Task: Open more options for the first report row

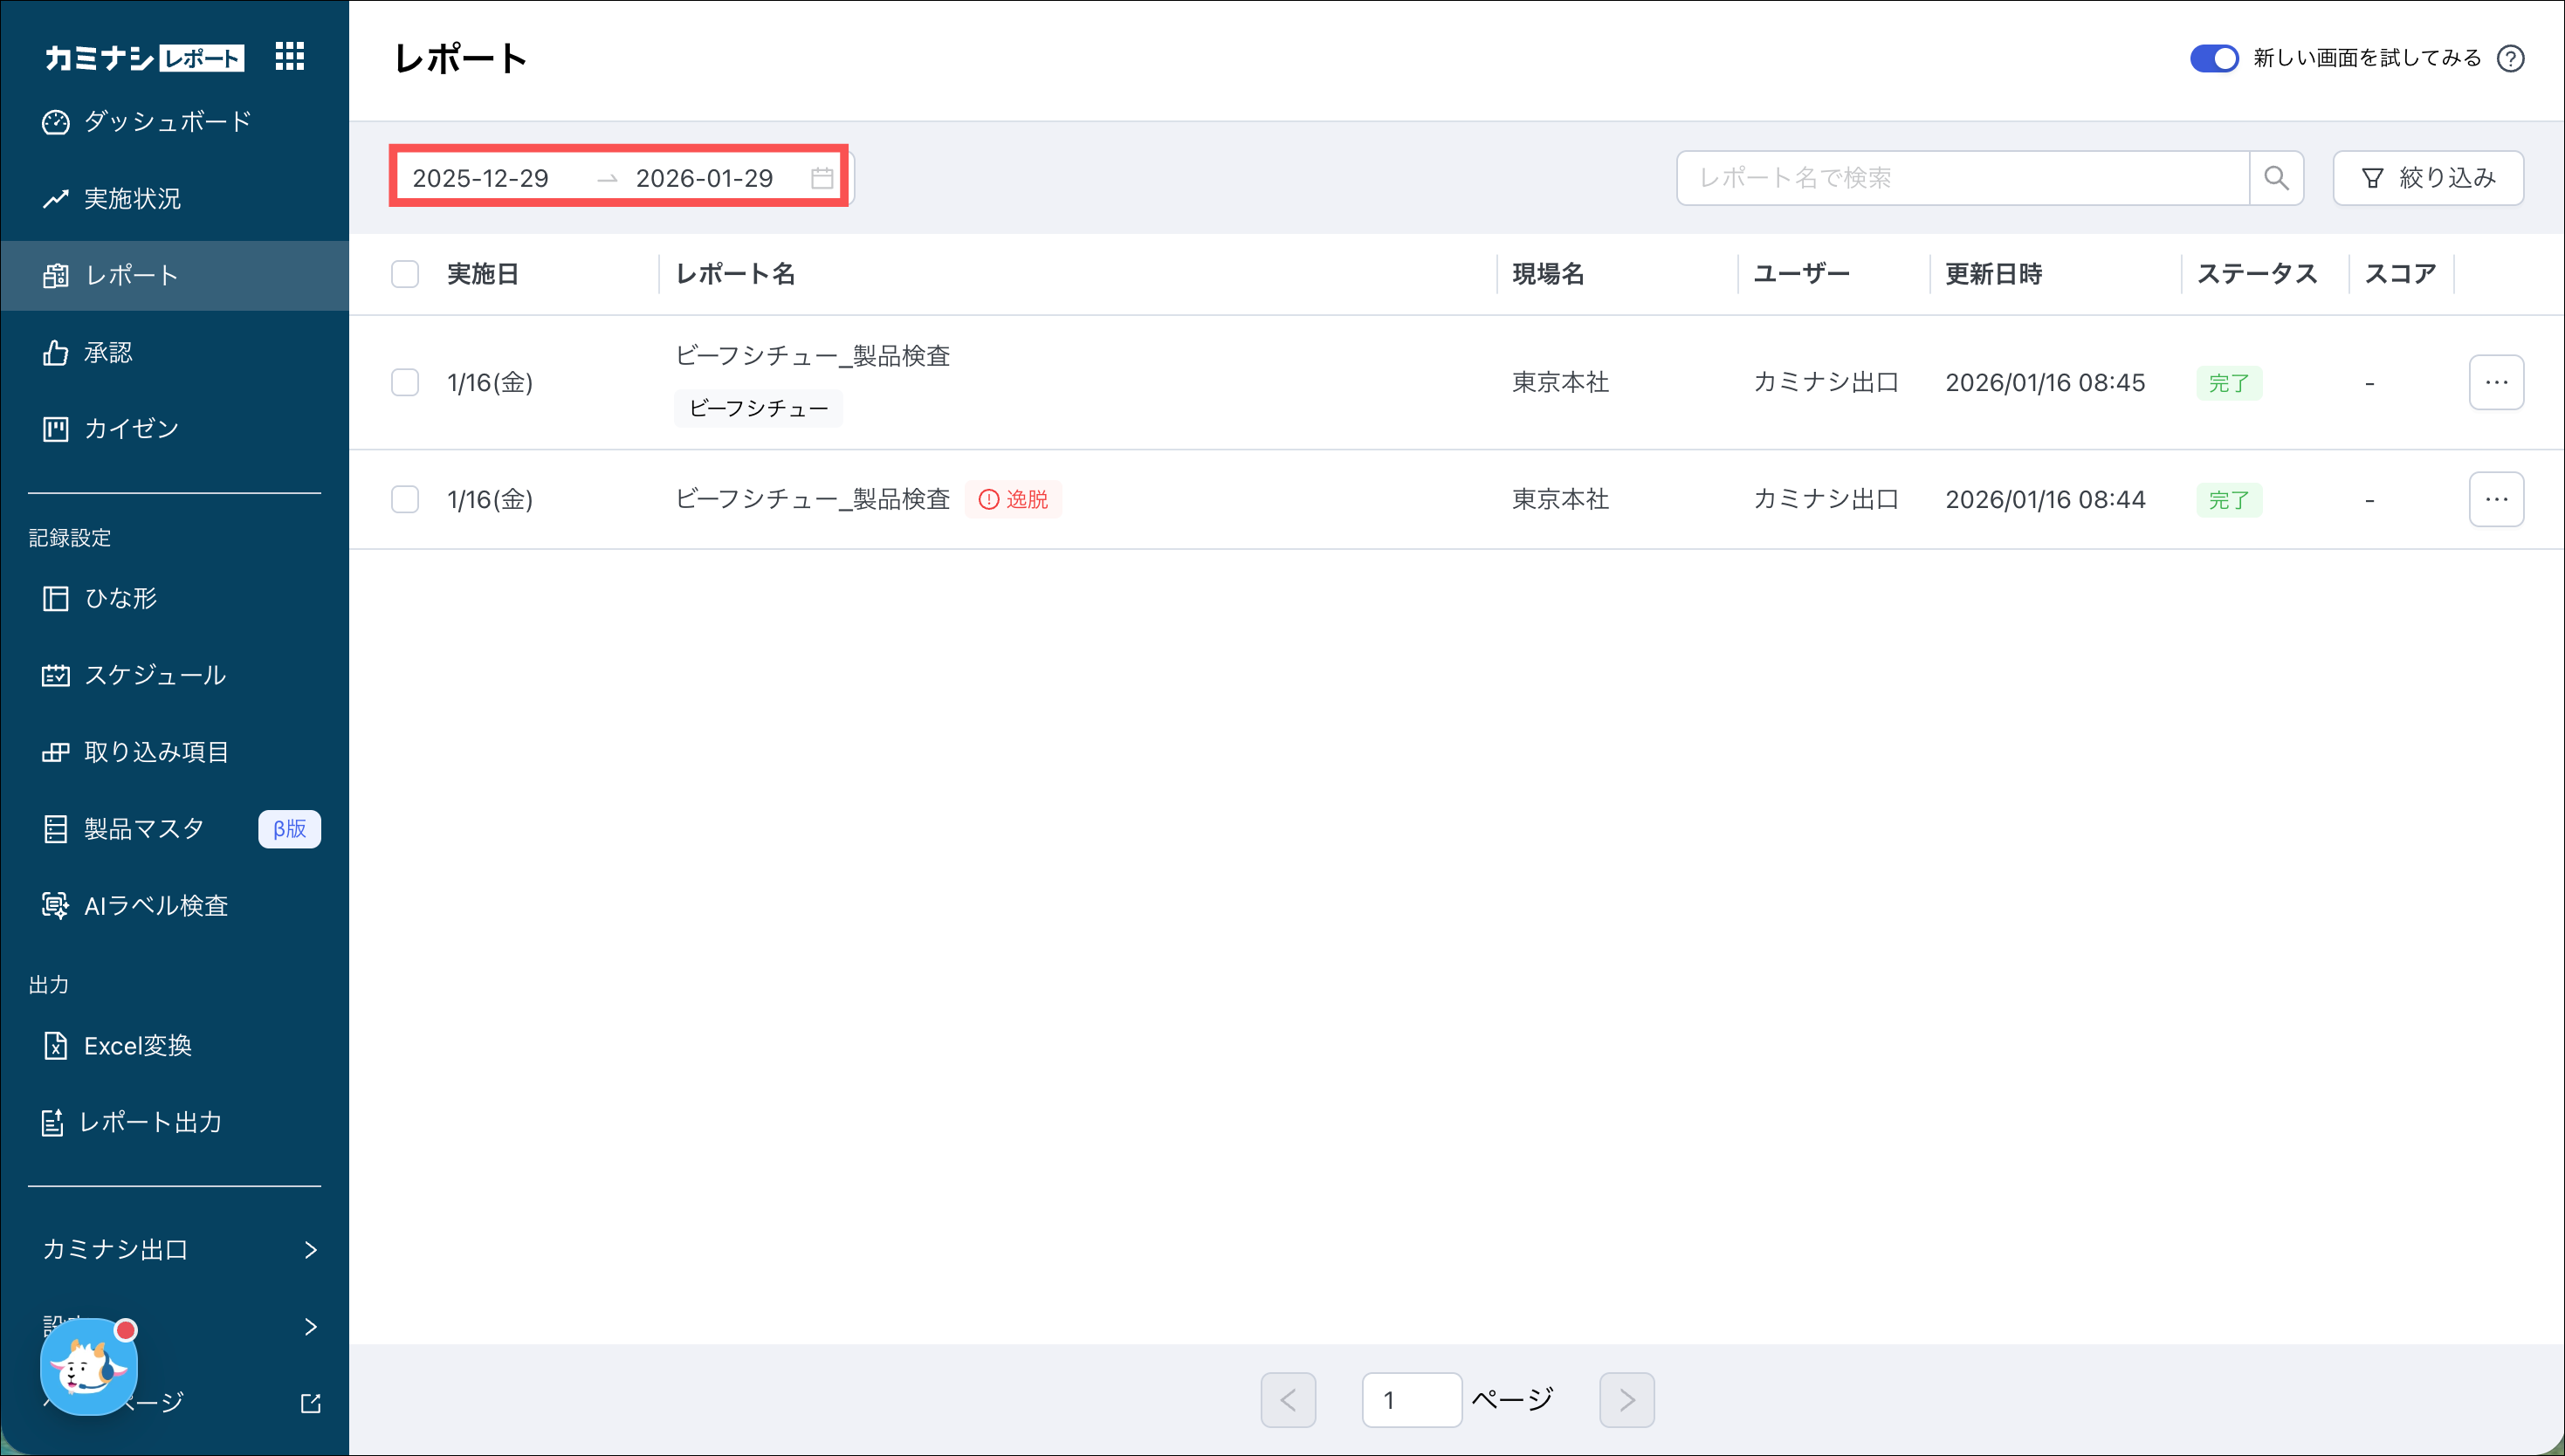Action: 2495,382
